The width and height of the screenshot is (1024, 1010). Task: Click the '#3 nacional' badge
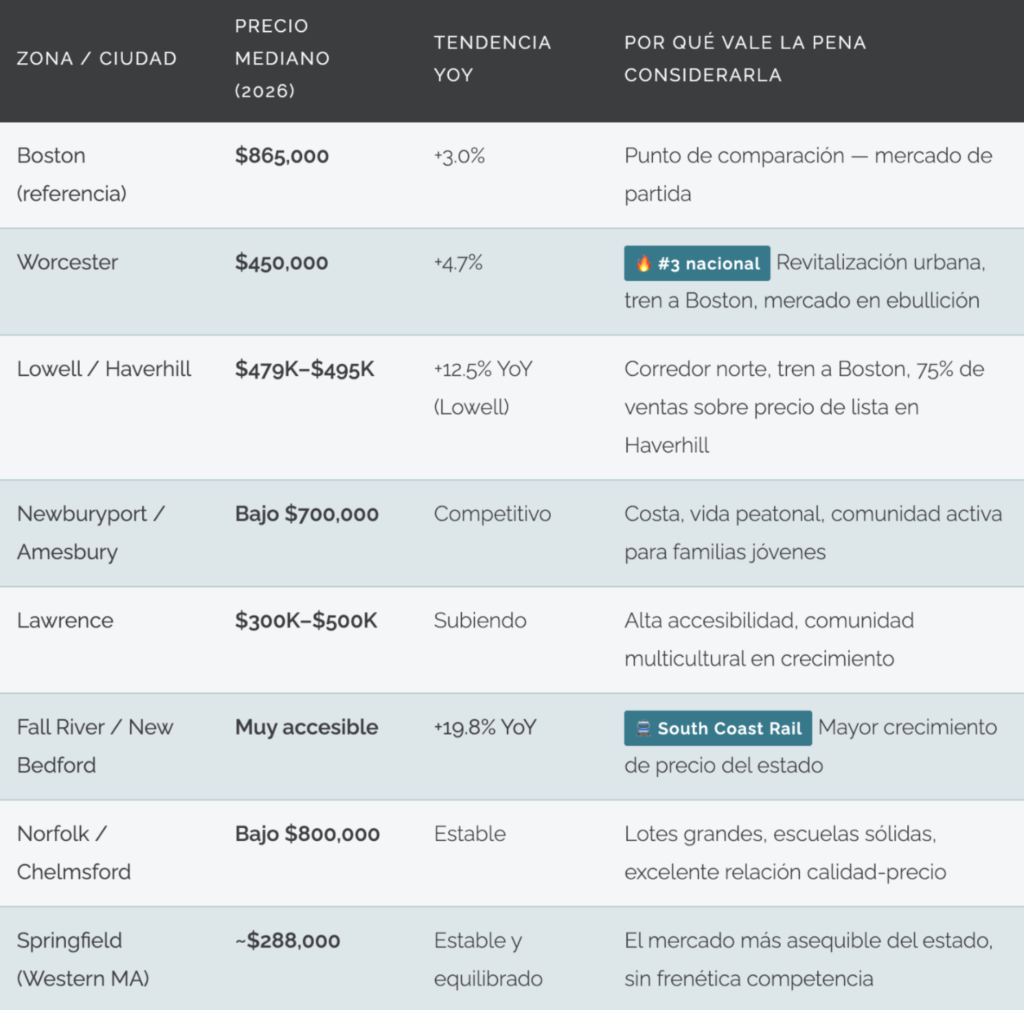click(x=697, y=264)
